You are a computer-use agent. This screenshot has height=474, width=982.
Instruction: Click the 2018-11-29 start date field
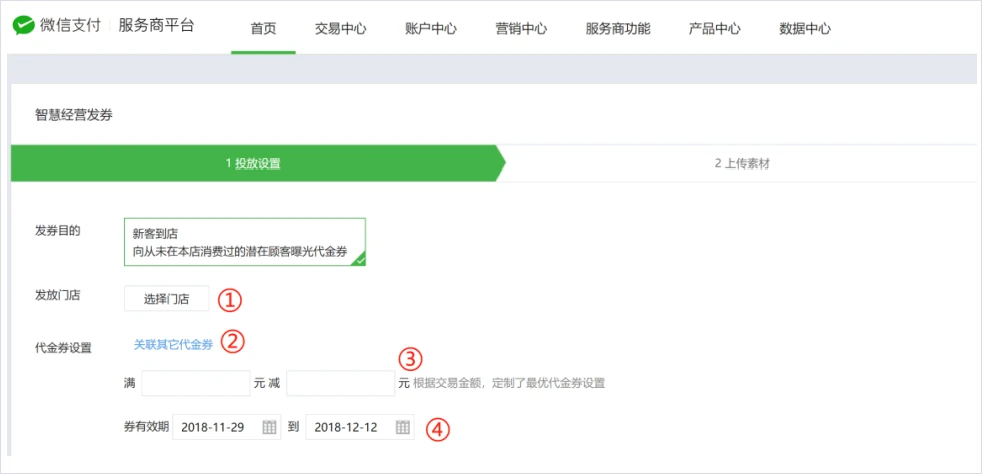[x=215, y=427]
